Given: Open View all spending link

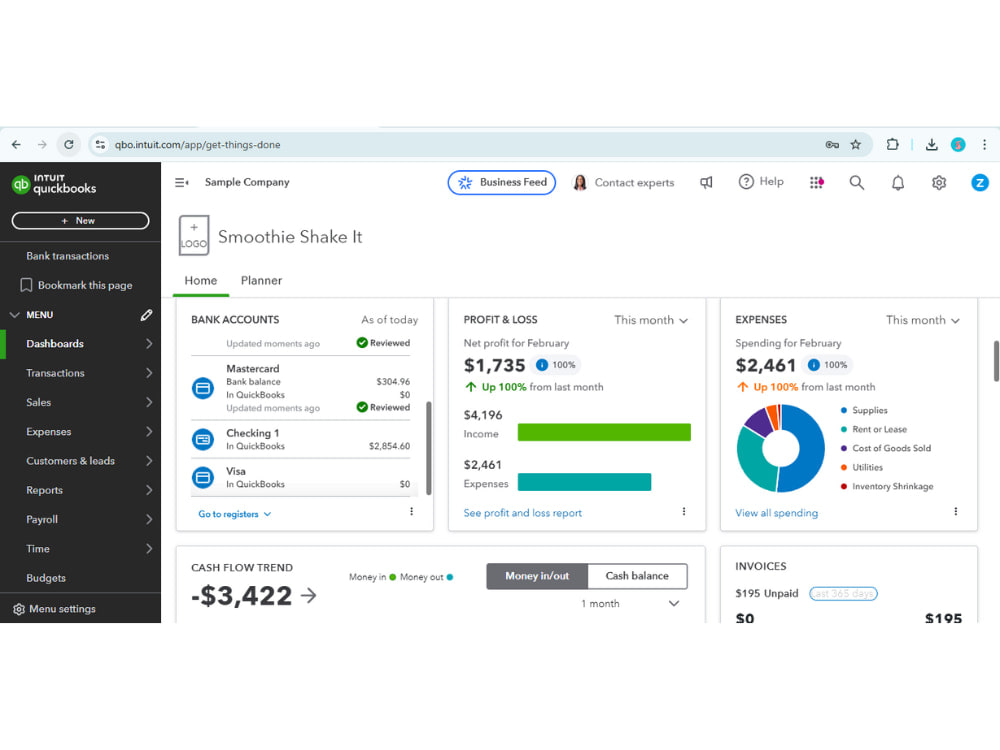Looking at the screenshot, I should point(776,513).
